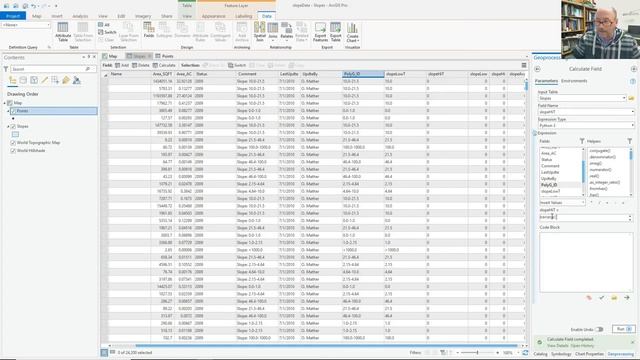Click the View Details link
This screenshot has width=640, height=360.
click(557, 346)
